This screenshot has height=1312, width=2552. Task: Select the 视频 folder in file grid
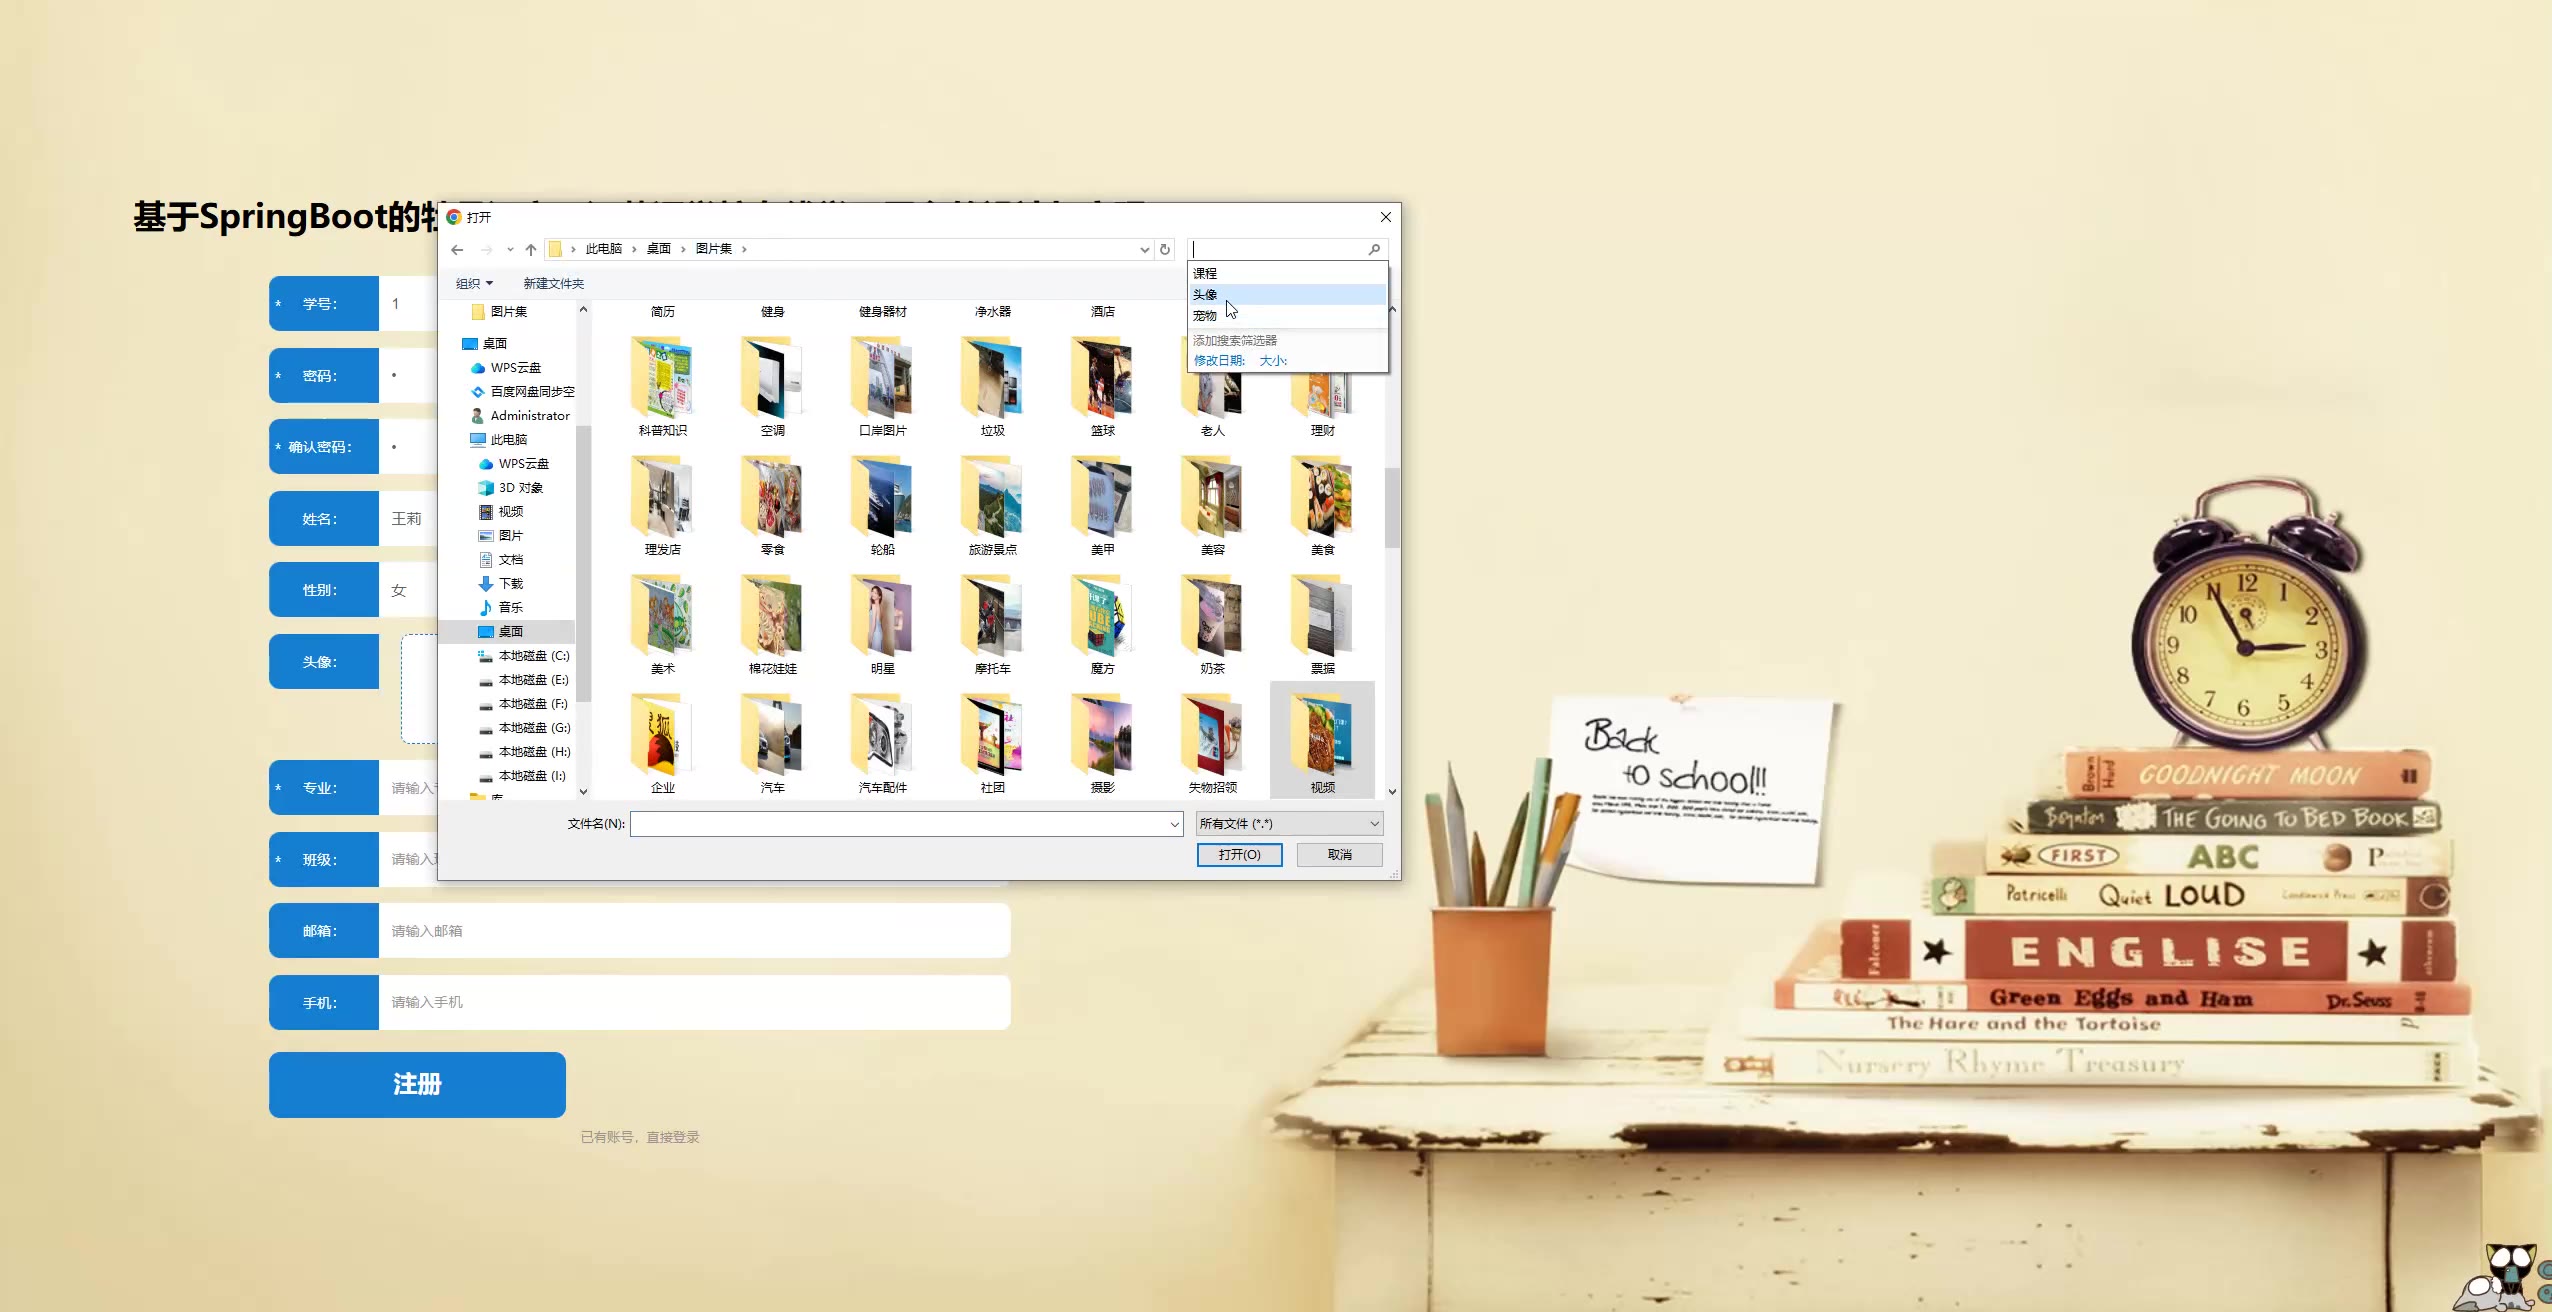(x=1322, y=742)
